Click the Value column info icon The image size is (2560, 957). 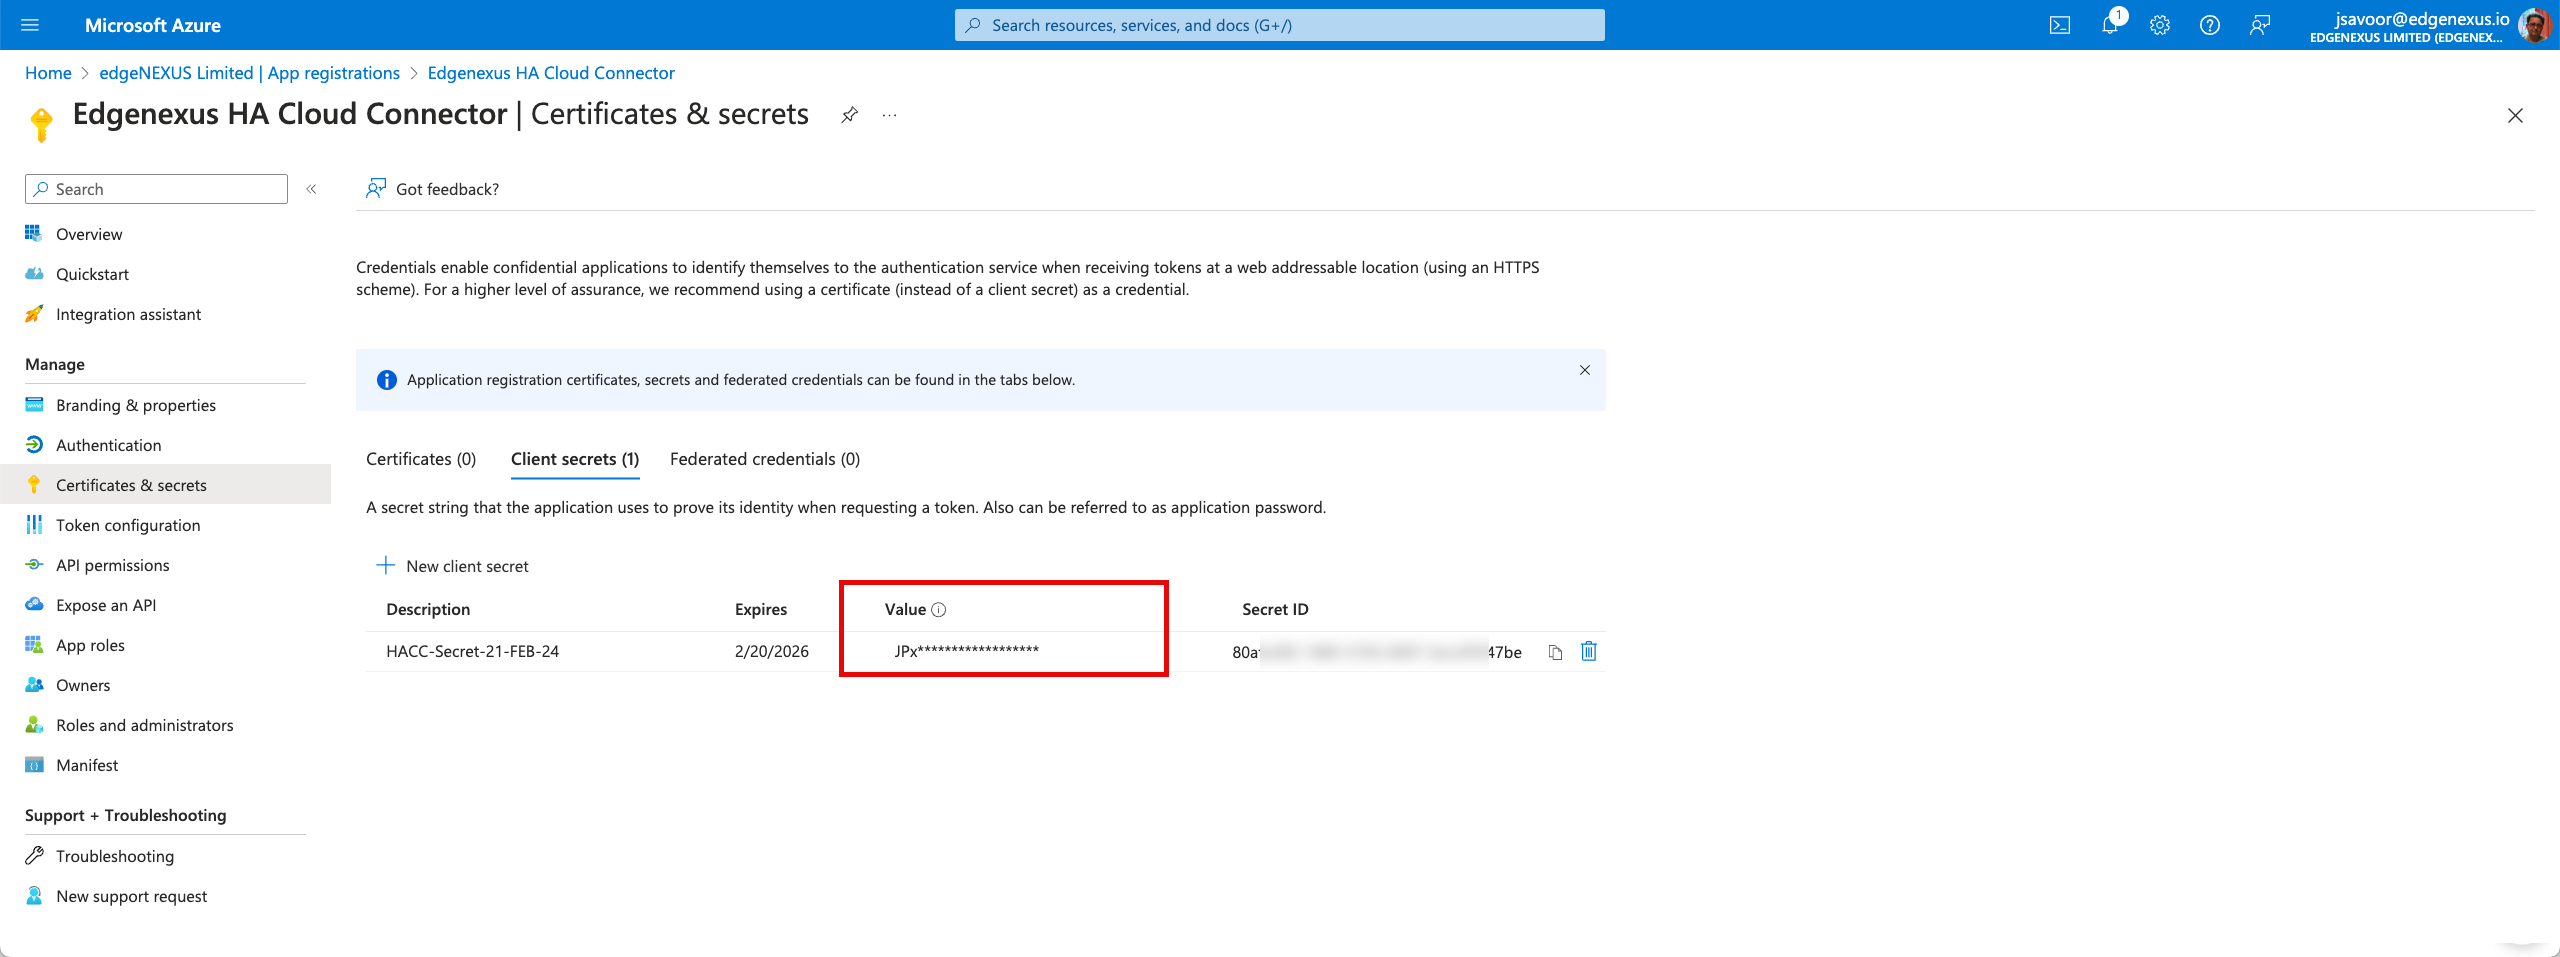click(x=939, y=610)
